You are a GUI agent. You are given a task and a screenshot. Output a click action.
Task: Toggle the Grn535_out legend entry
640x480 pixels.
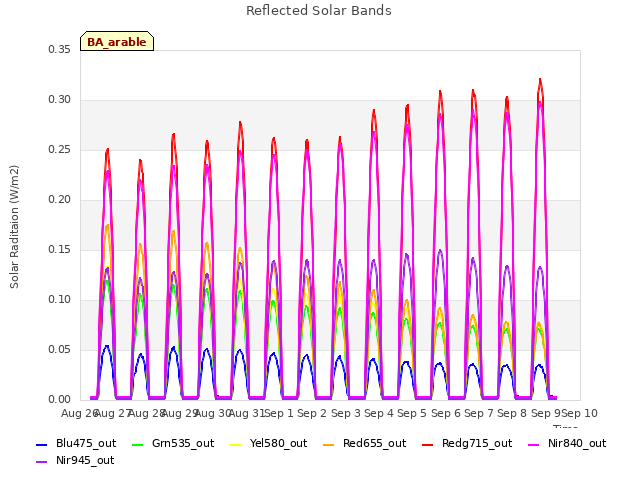point(173,444)
